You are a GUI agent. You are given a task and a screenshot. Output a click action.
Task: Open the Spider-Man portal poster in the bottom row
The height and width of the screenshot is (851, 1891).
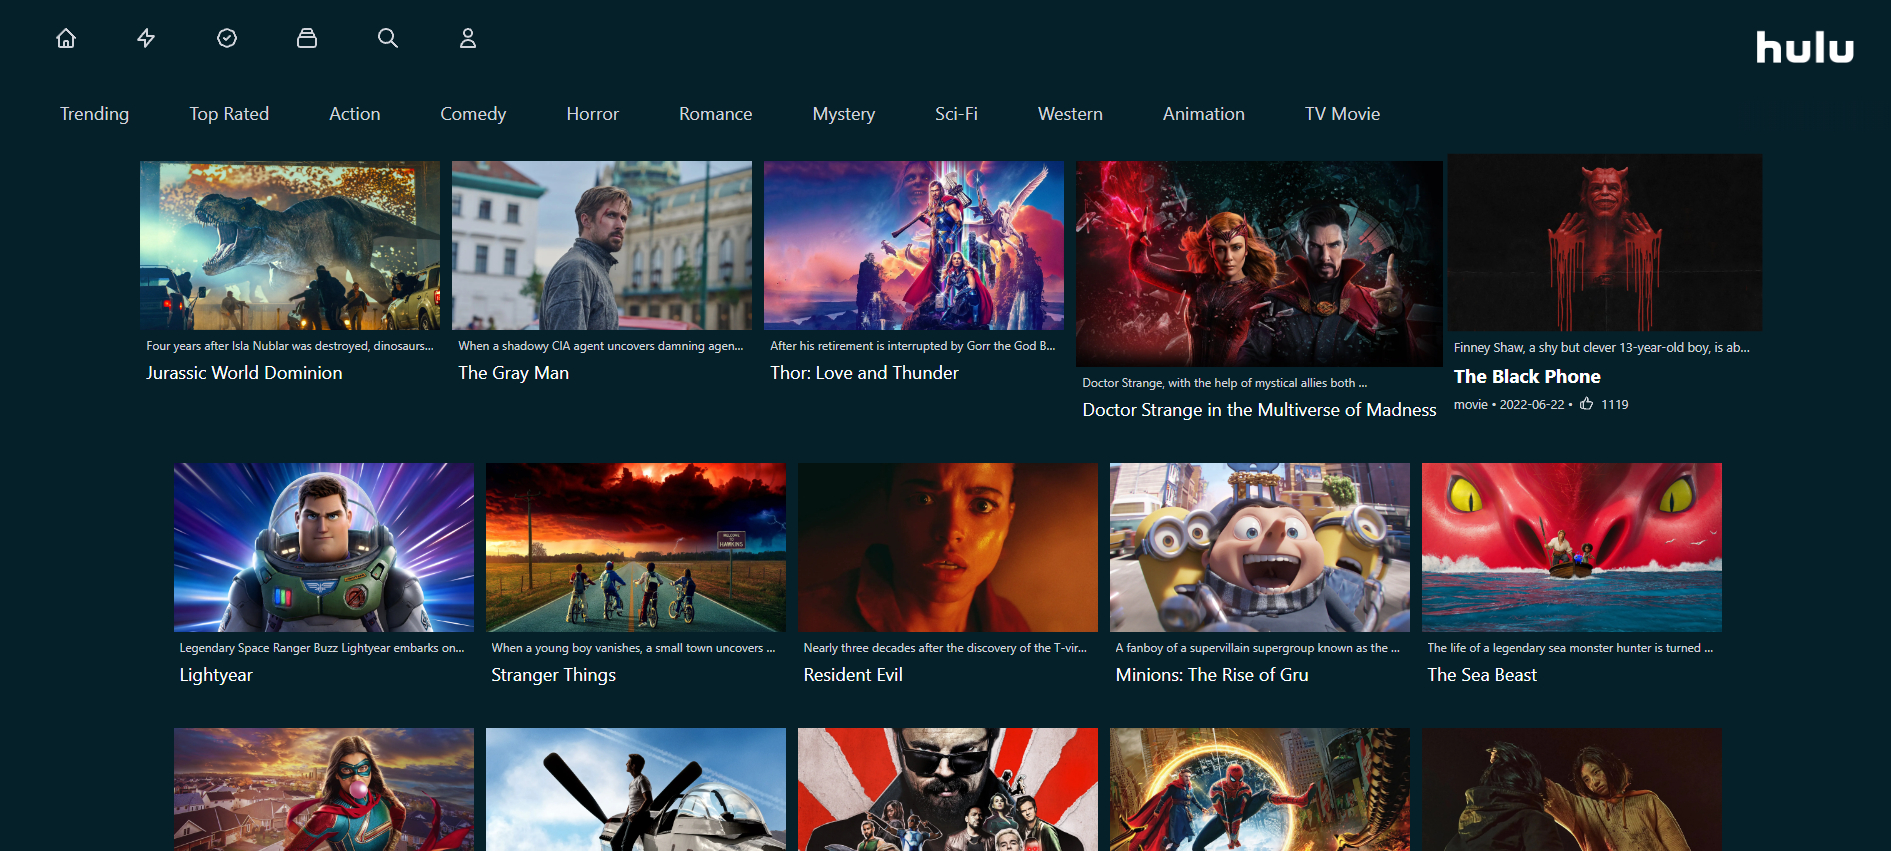click(x=1260, y=790)
